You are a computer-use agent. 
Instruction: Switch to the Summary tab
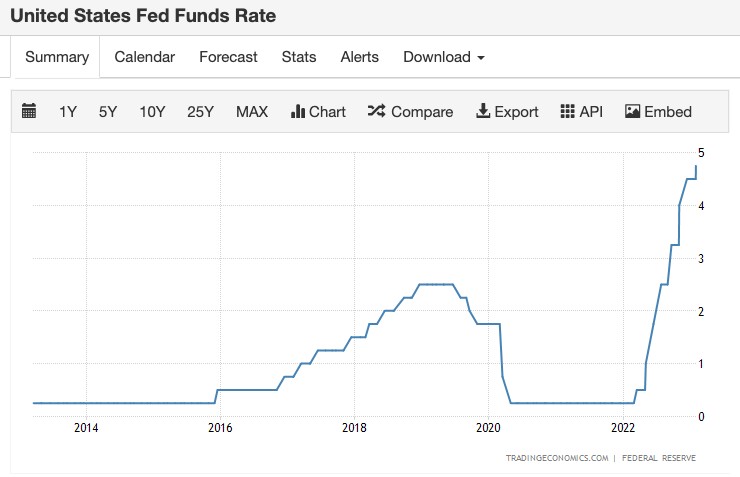[57, 57]
